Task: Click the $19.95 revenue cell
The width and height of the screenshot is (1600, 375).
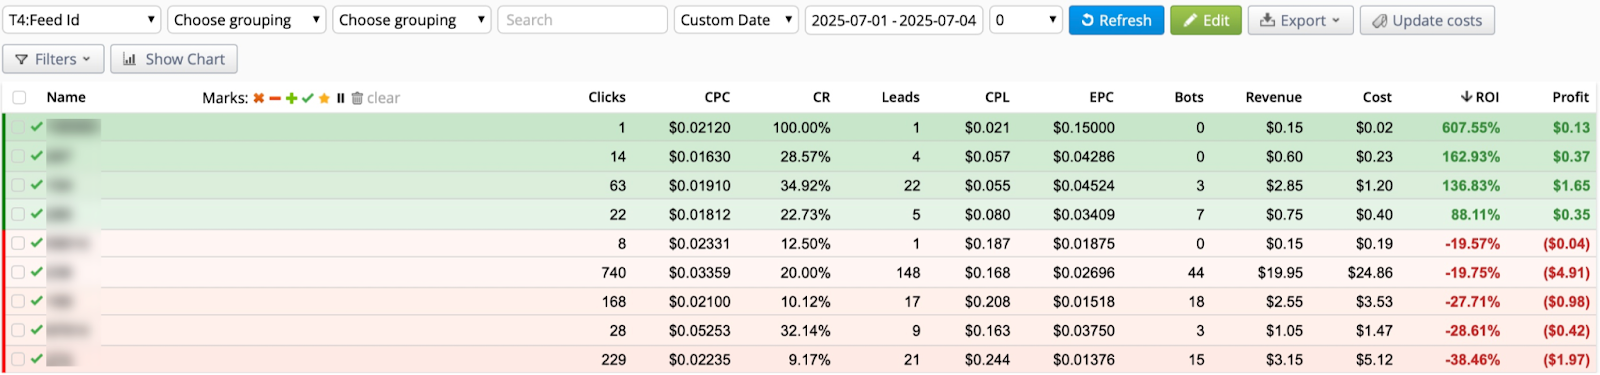Action: coord(1280,273)
